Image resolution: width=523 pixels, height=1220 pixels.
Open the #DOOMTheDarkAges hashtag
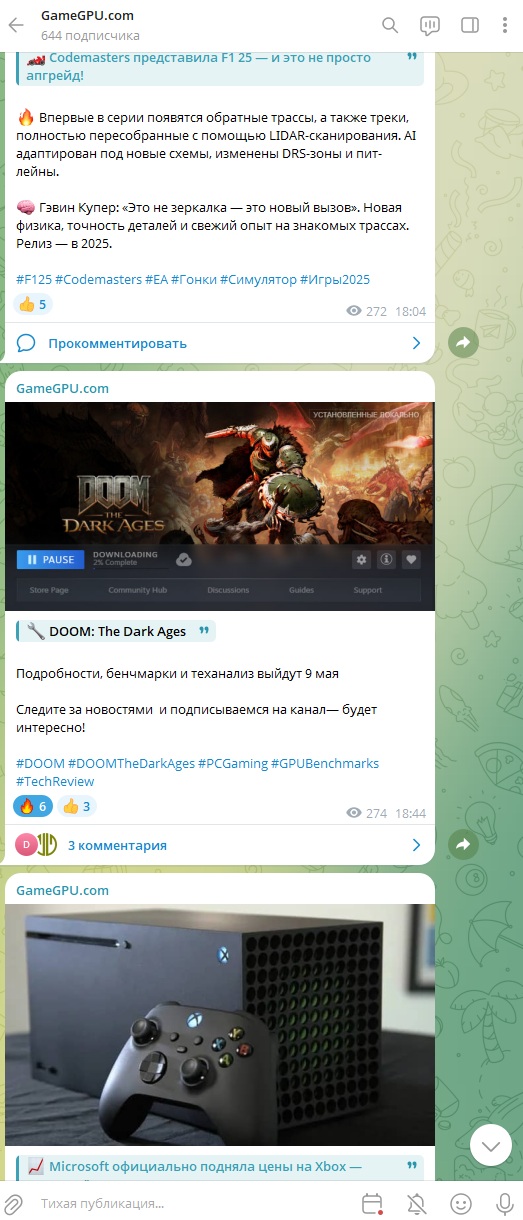132,763
